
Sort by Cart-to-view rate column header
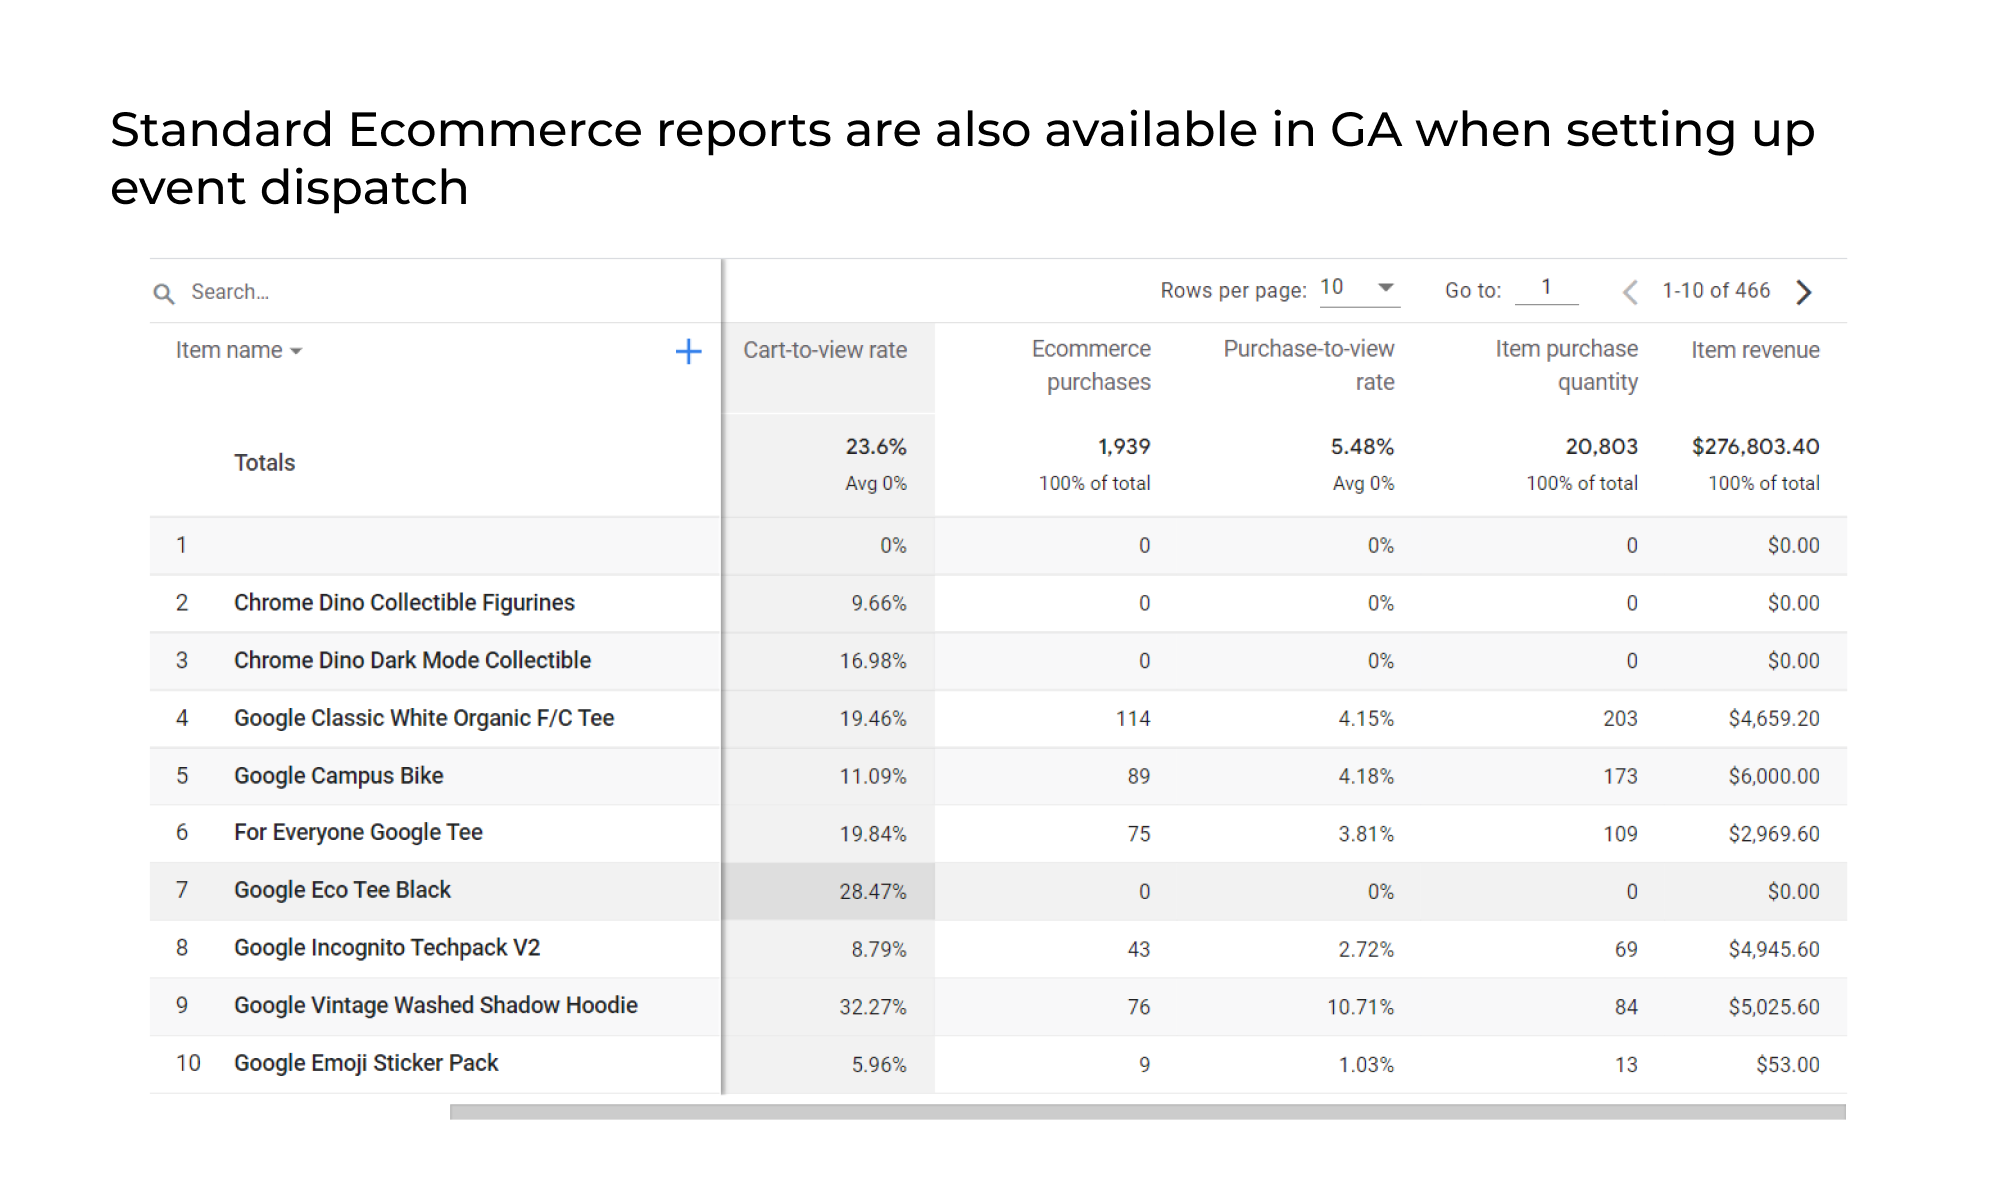825,350
